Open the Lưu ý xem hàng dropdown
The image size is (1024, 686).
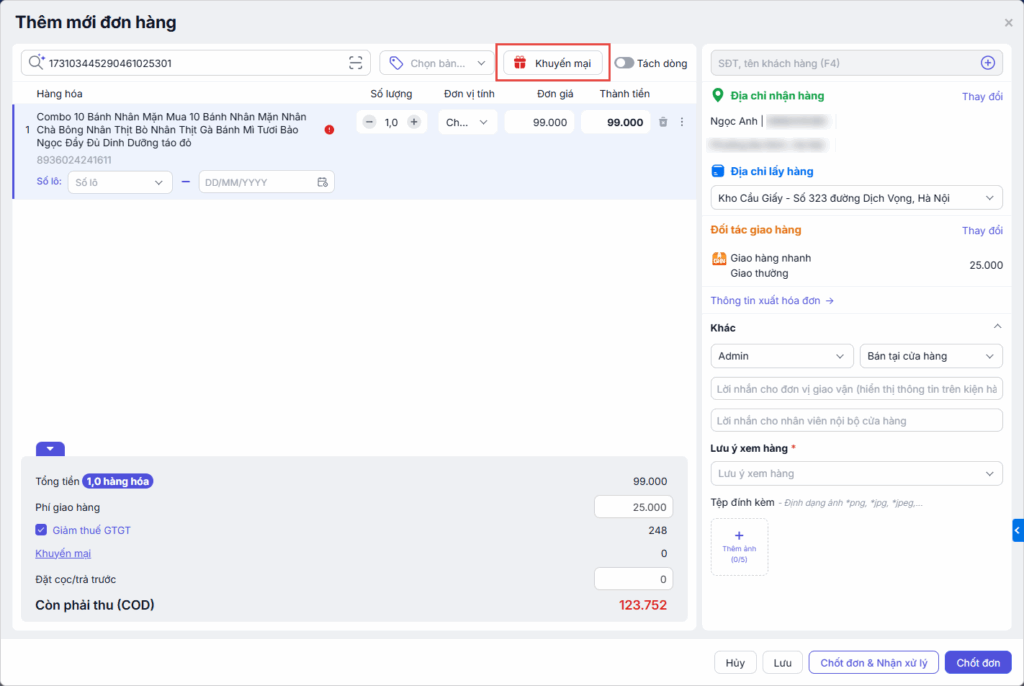click(x=856, y=474)
